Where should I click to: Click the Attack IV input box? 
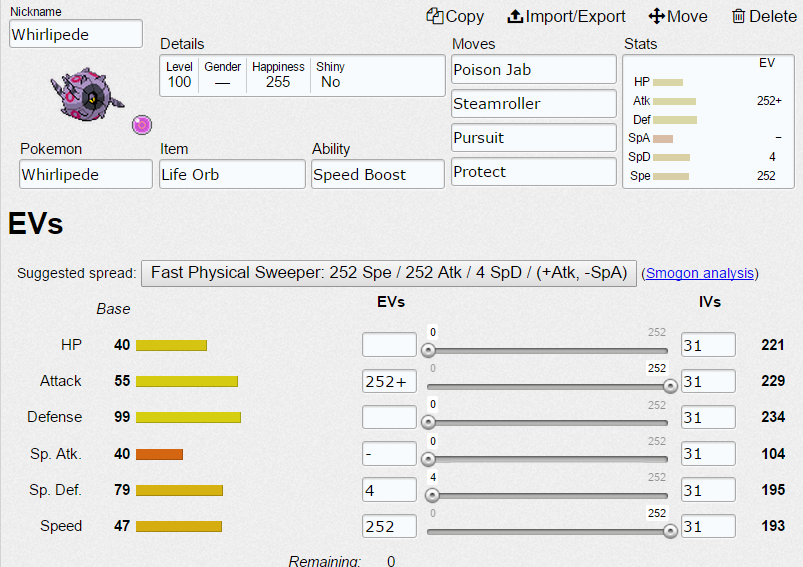tap(708, 381)
